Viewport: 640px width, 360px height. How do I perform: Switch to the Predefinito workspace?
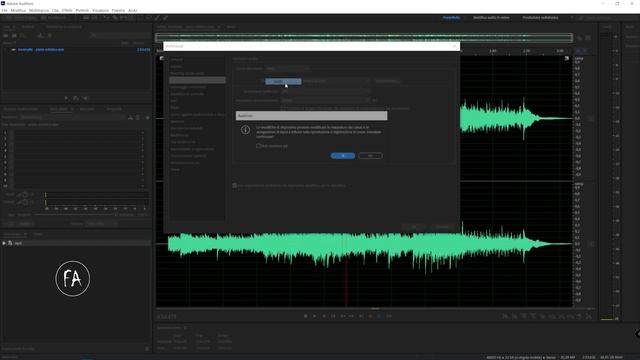point(451,18)
